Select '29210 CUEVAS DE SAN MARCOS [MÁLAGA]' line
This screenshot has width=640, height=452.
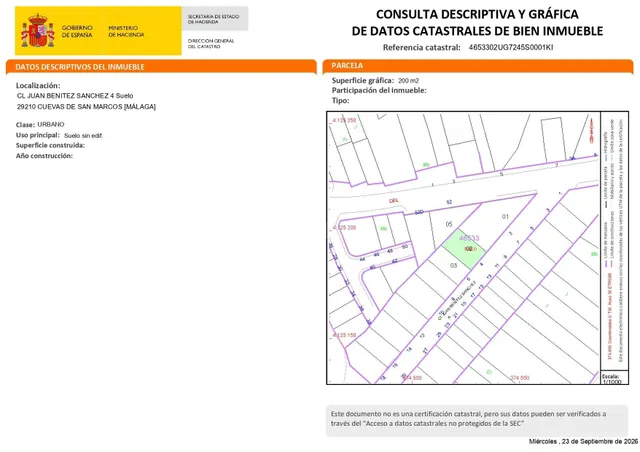86,107
